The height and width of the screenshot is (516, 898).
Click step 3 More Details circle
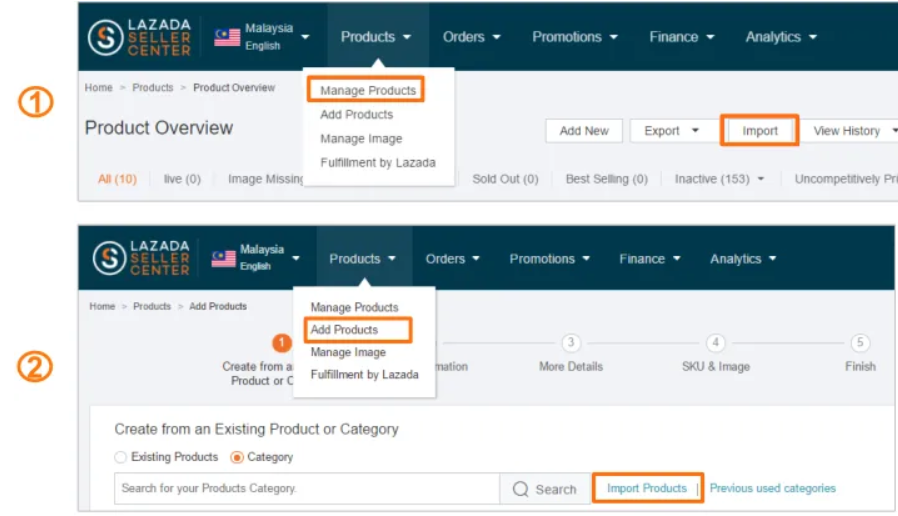(x=570, y=342)
